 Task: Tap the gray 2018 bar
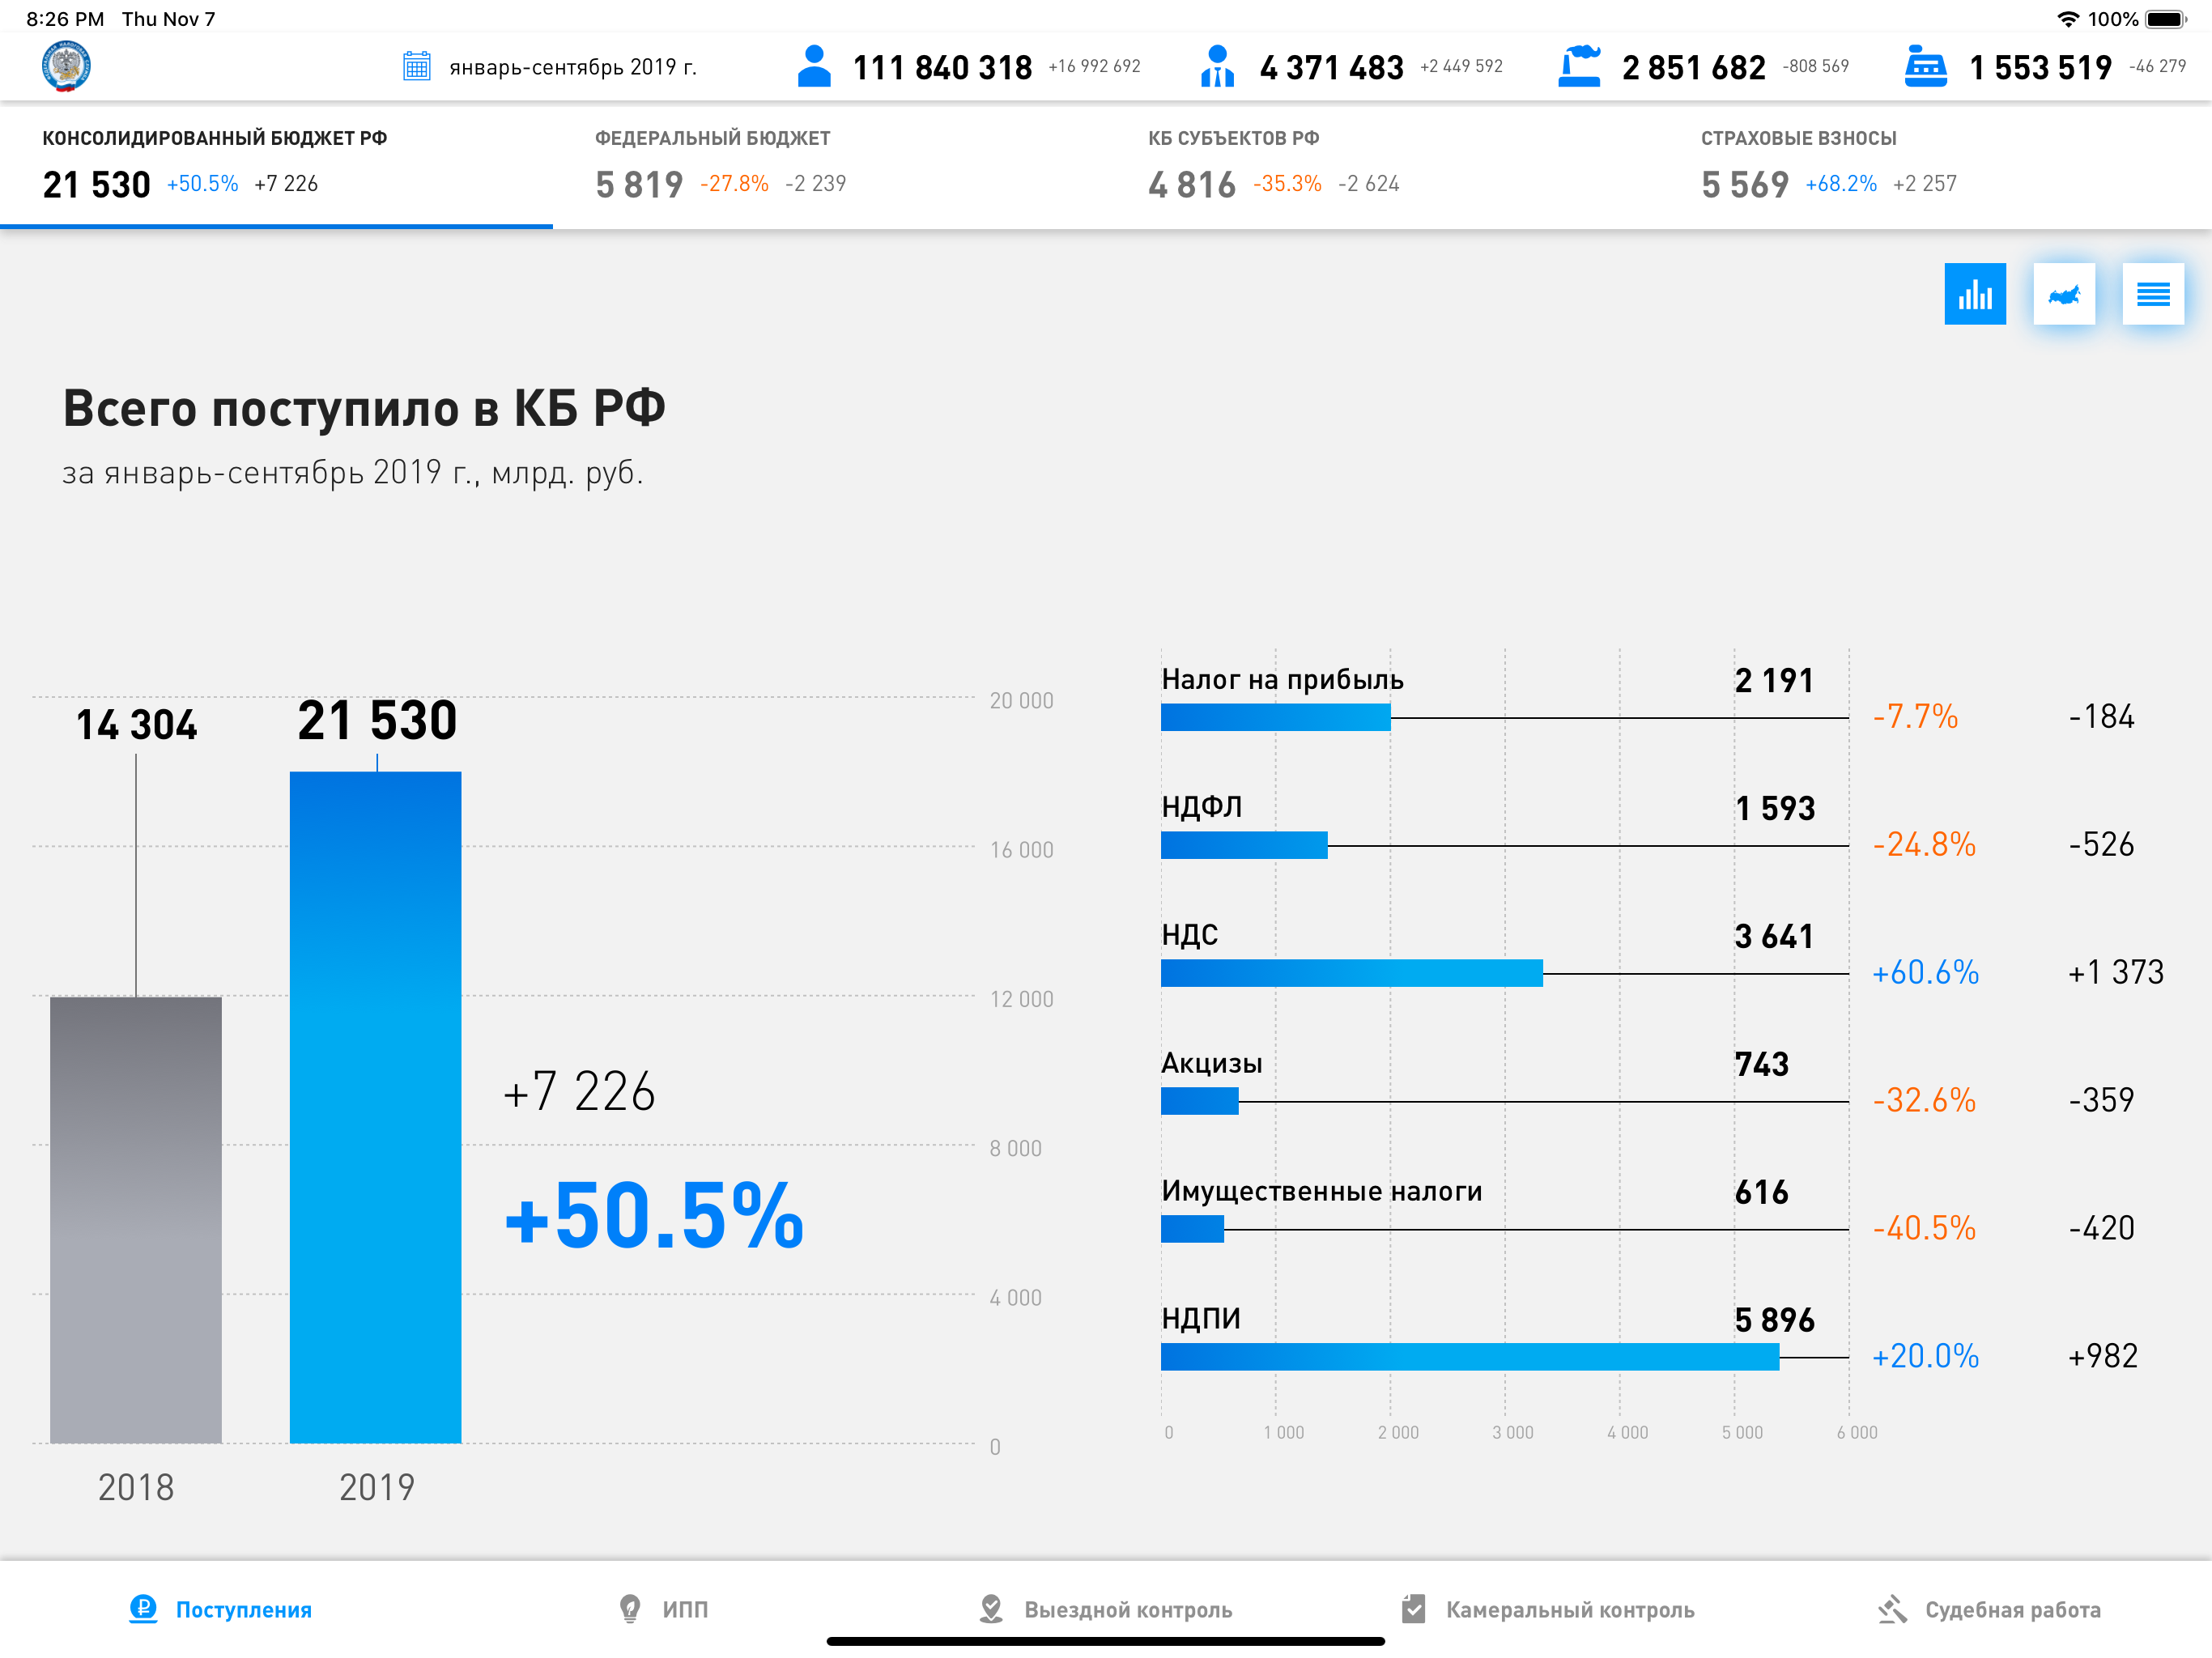click(x=136, y=1219)
